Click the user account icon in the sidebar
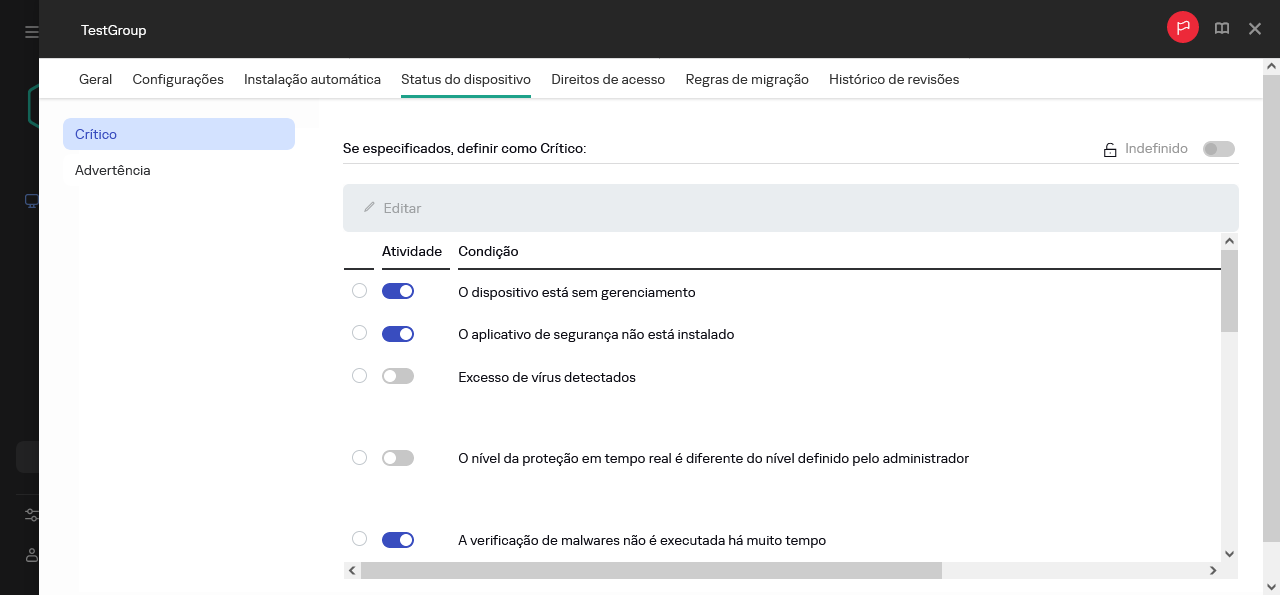This screenshot has height=595, width=1280. [x=30, y=556]
